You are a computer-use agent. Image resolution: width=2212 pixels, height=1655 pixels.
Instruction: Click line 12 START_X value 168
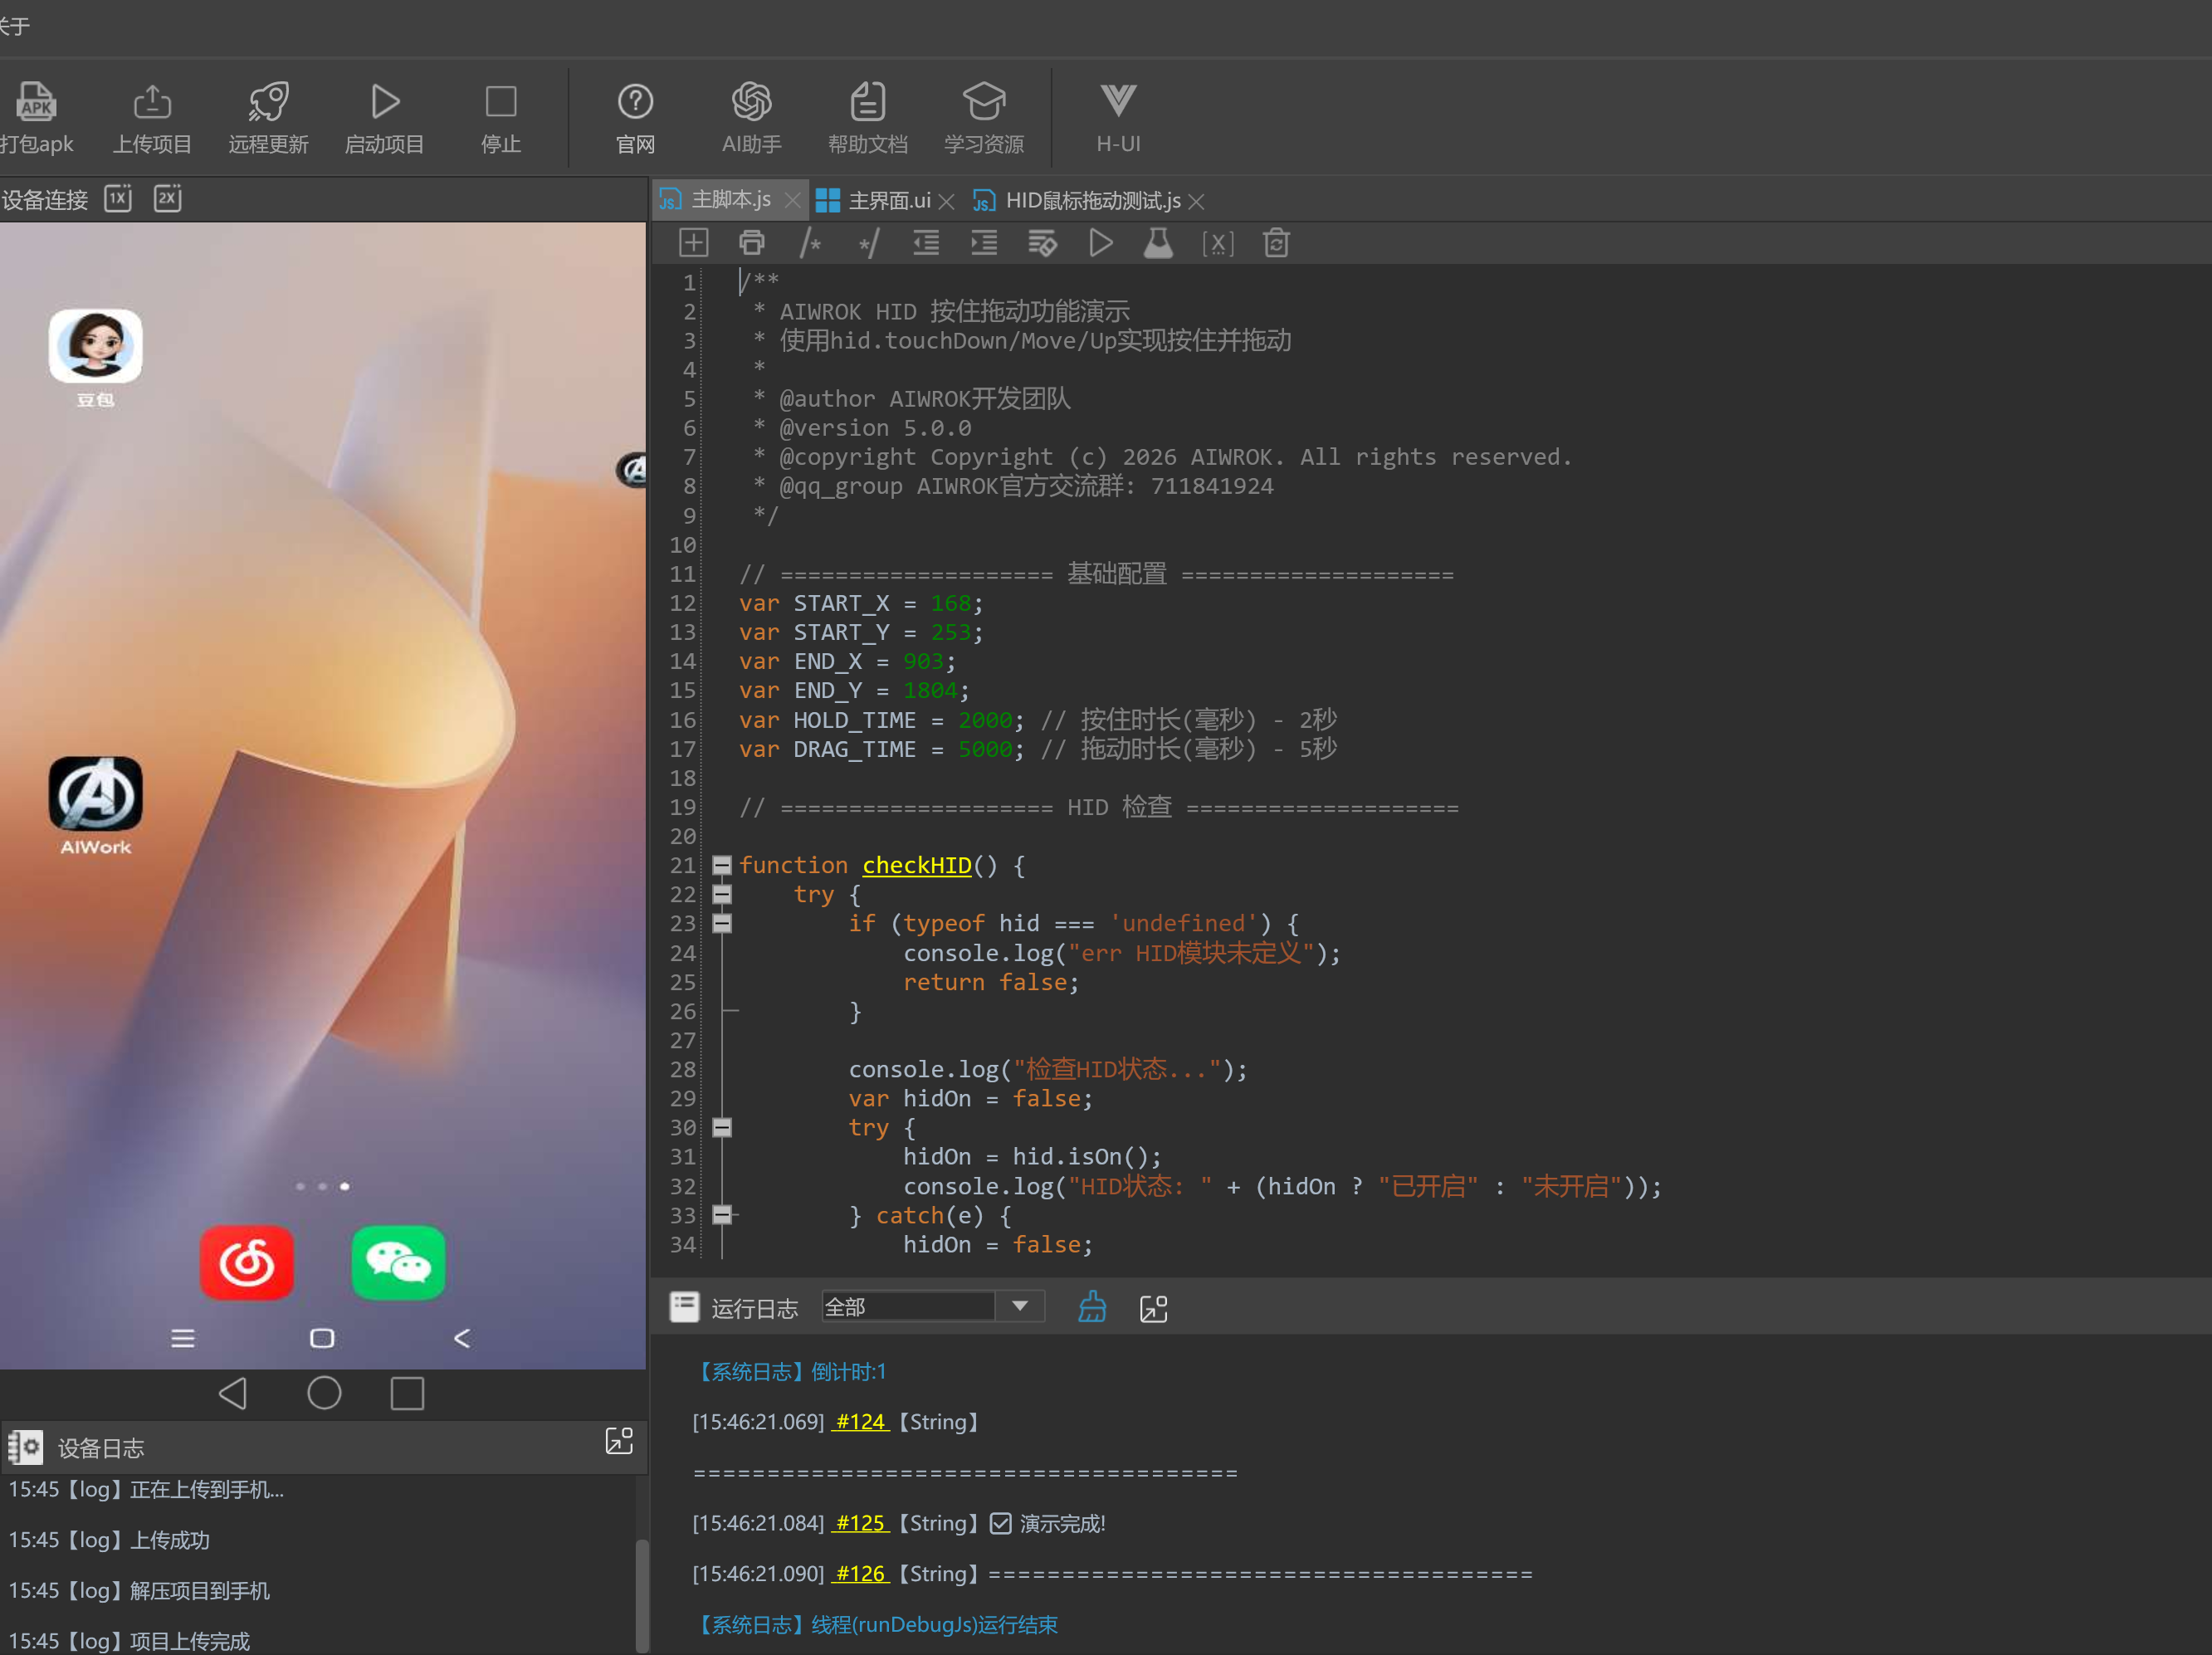[x=950, y=603]
